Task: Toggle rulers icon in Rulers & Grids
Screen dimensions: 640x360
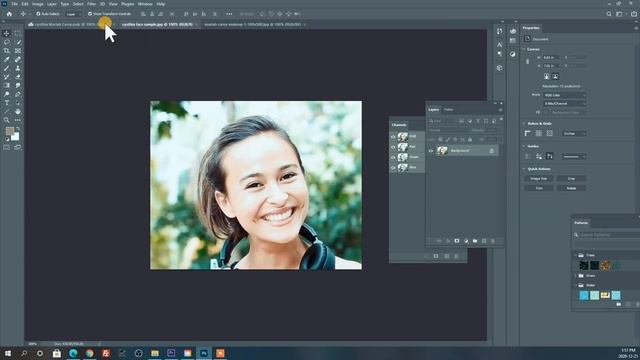Action: [528, 133]
